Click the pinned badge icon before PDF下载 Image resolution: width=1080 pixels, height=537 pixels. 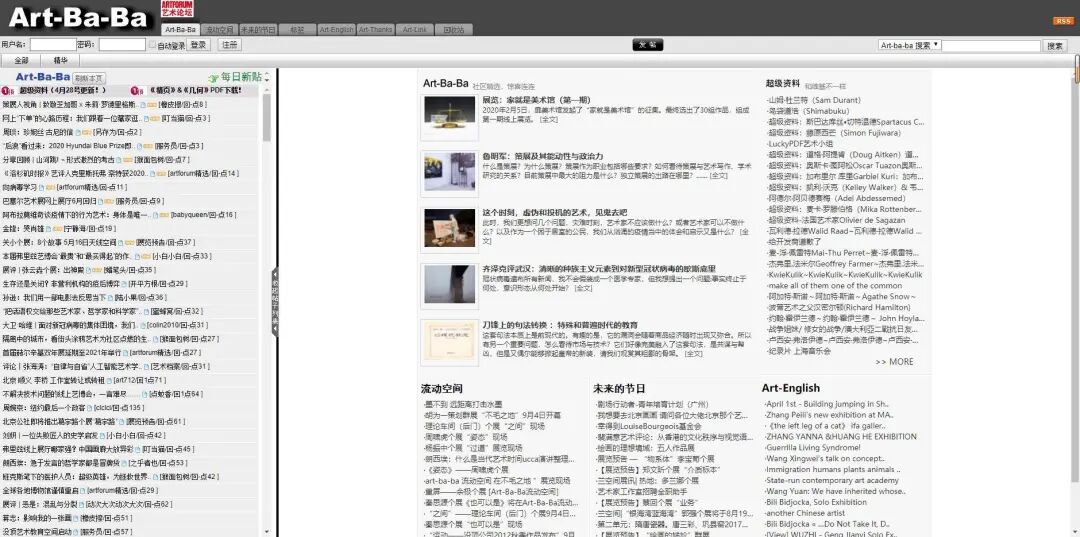(x=137, y=91)
